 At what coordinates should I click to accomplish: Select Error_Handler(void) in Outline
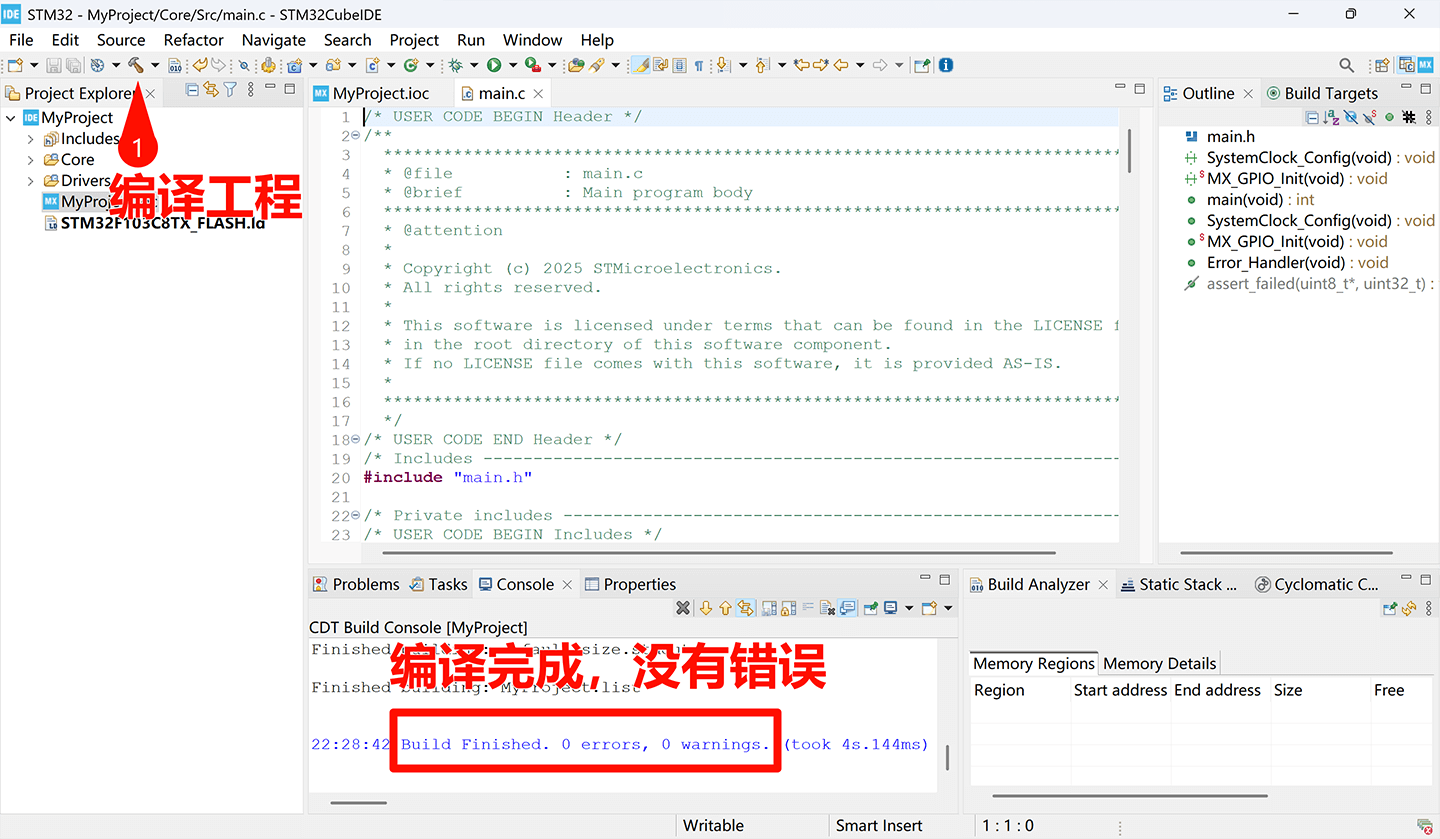1287,262
